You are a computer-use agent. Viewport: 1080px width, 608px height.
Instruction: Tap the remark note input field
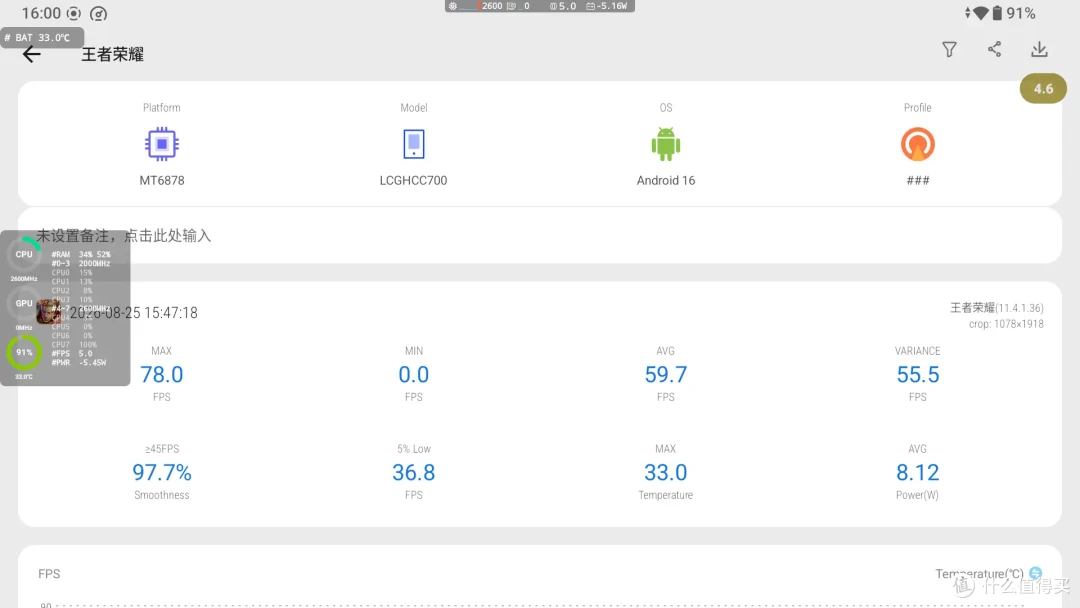point(539,235)
